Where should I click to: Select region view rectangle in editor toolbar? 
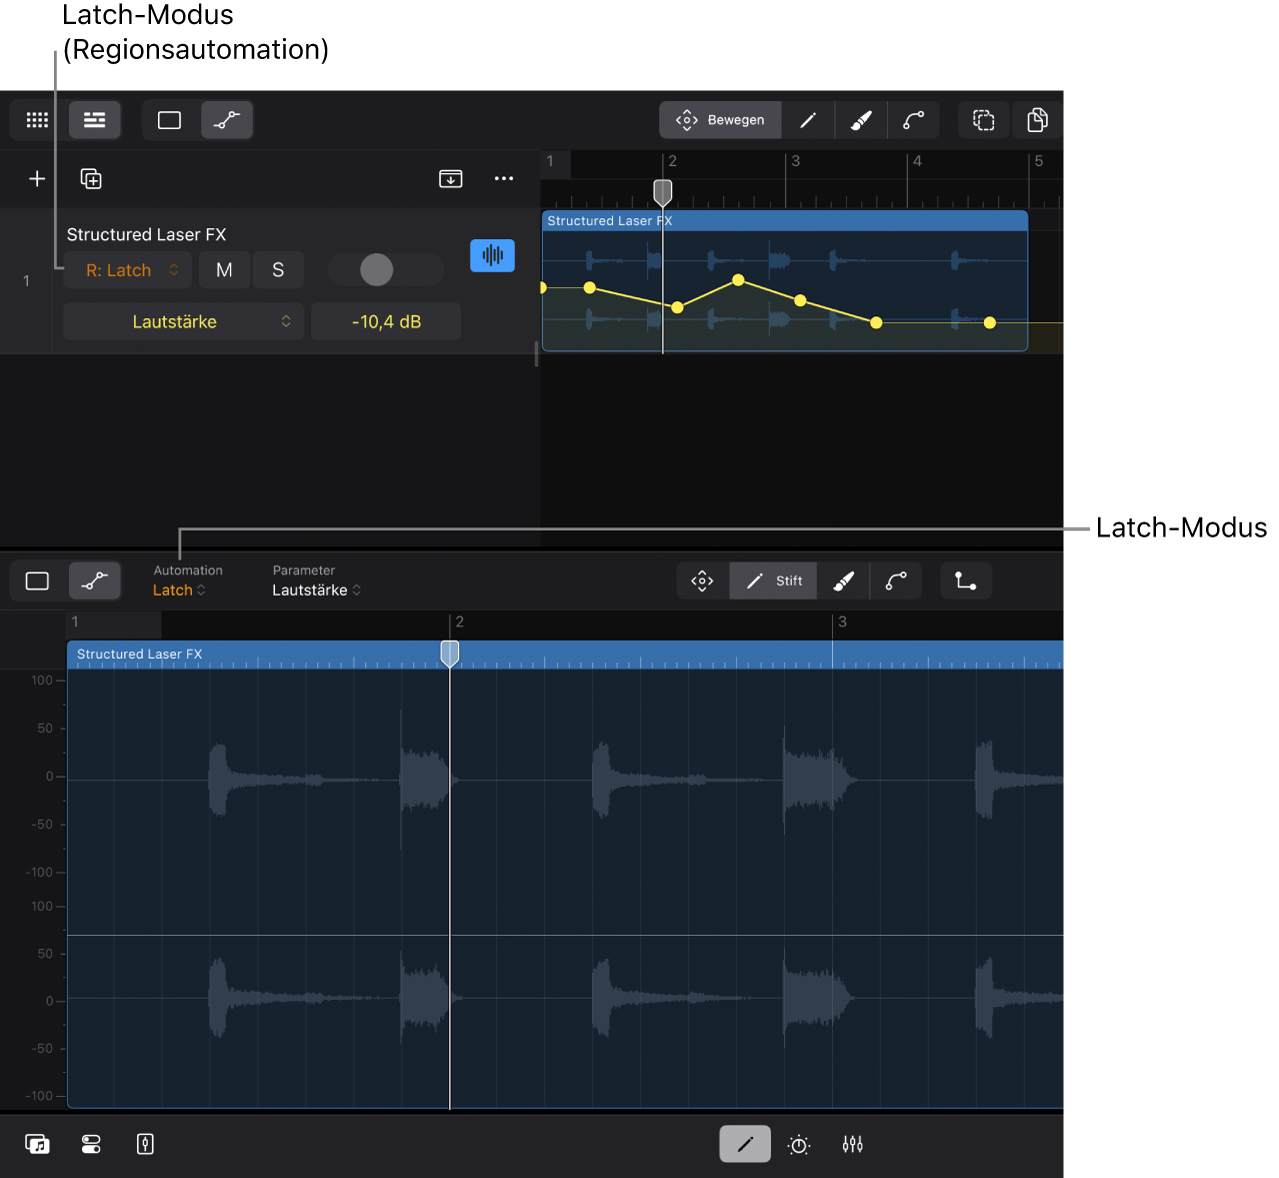click(x=37, y=581)
